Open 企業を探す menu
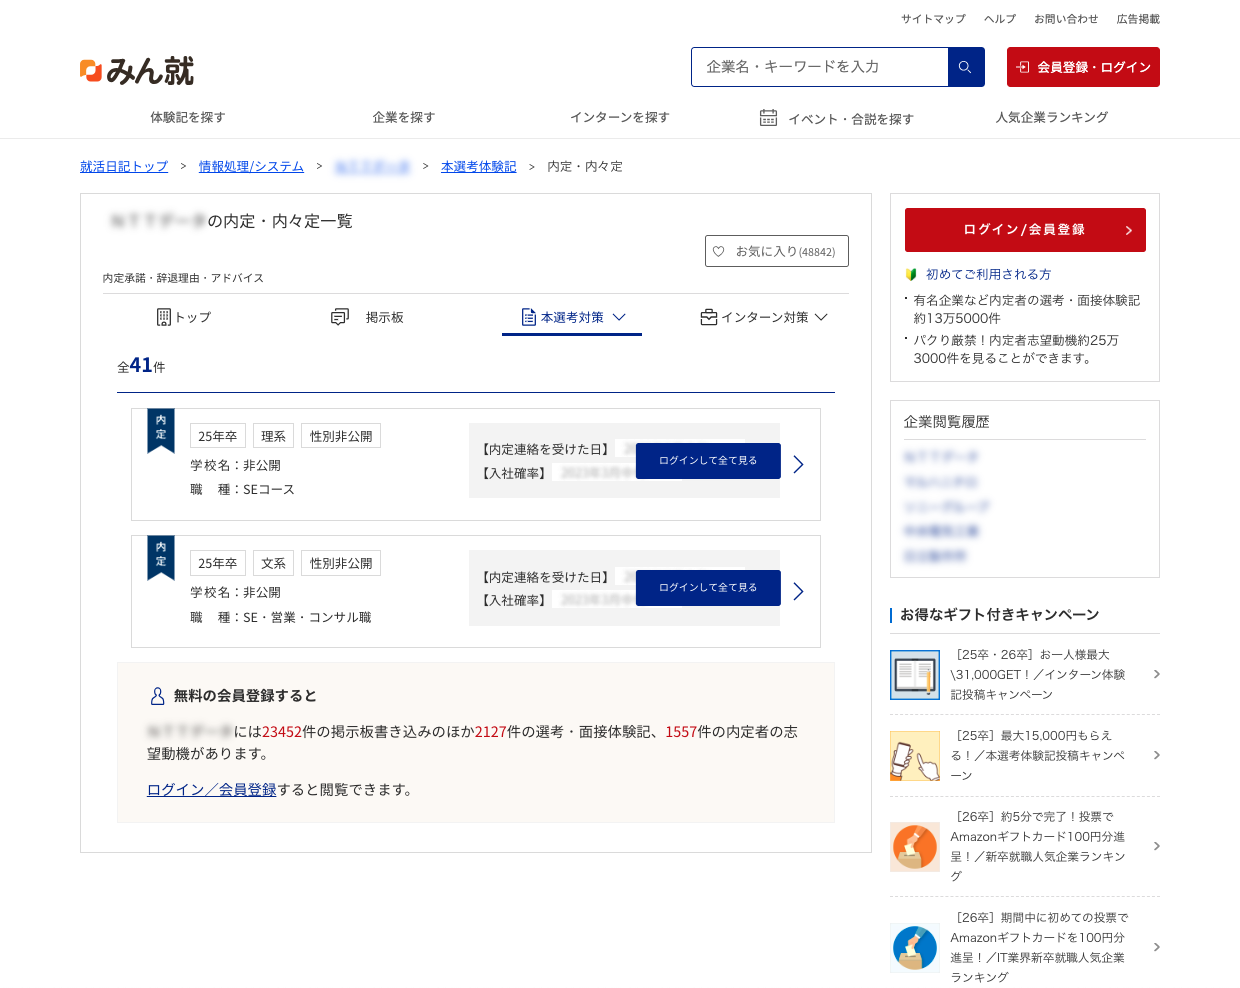The image size is (1240, 988). 404,117
